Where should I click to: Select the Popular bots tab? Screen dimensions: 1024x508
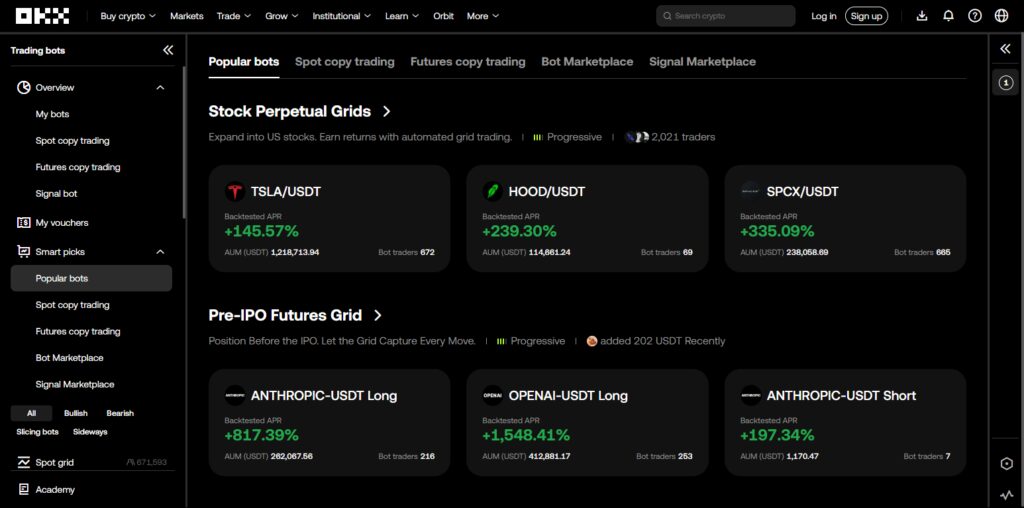point(244,62)
